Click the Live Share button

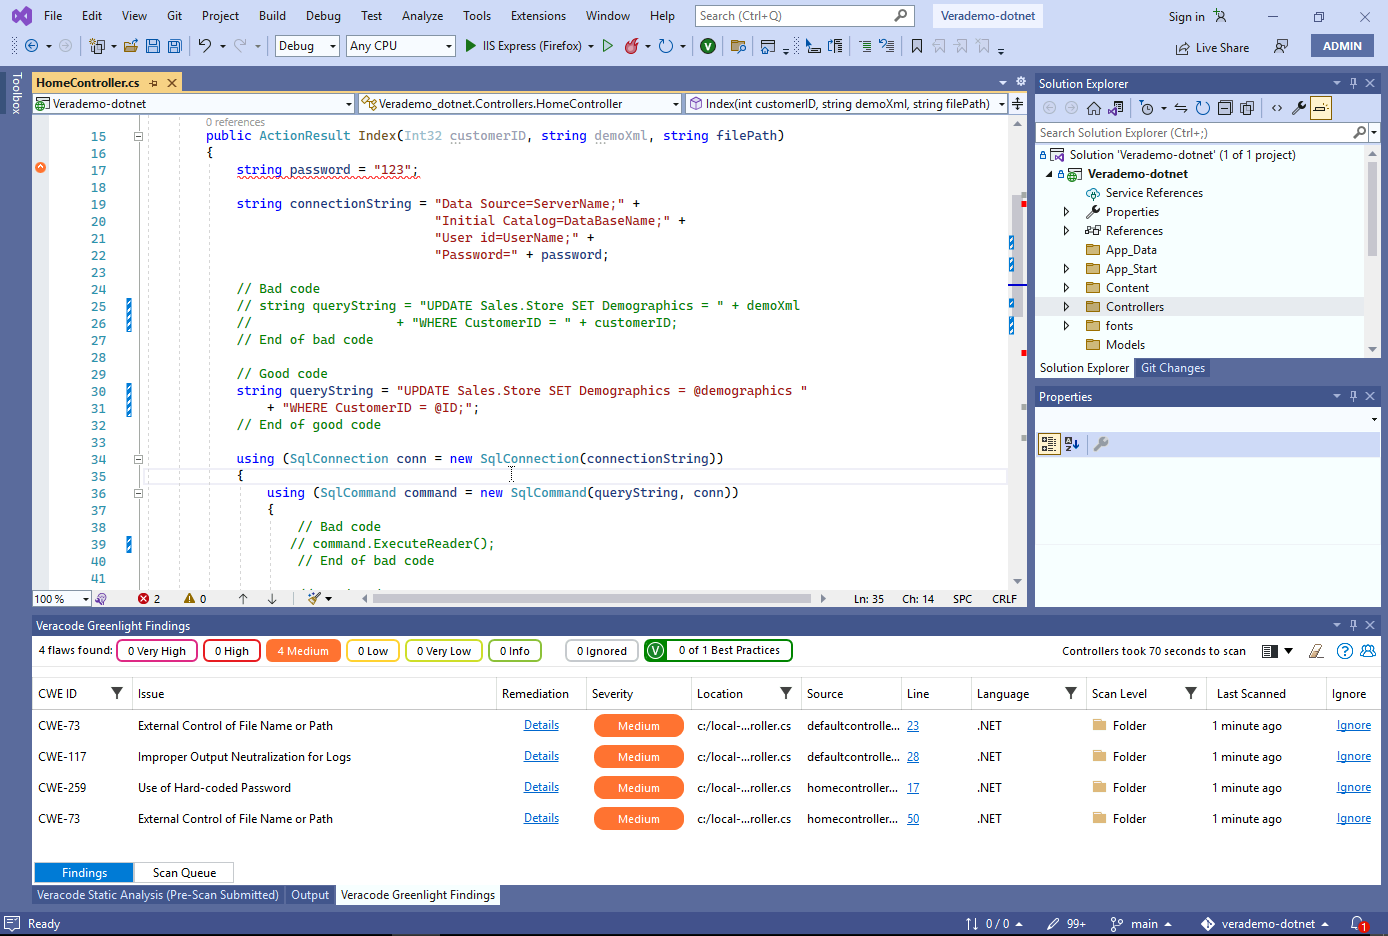click(x=1212, y=48)
